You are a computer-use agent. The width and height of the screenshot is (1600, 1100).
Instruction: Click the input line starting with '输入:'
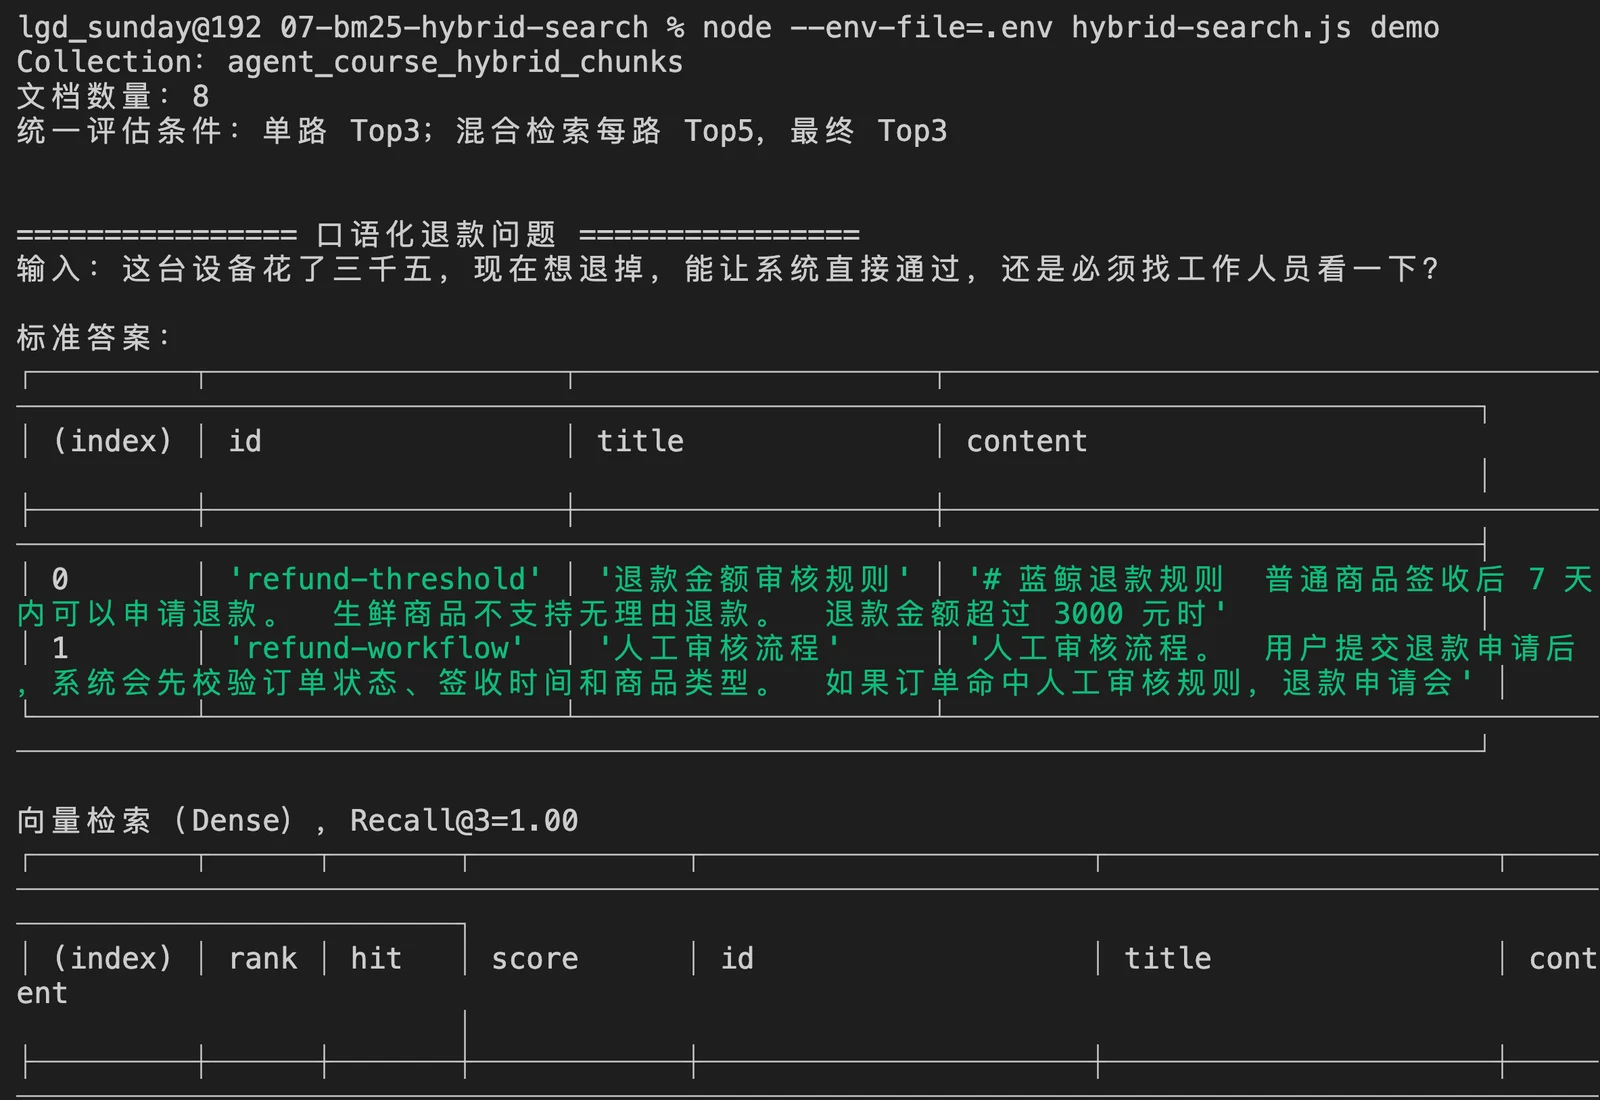tap(728, 269)
